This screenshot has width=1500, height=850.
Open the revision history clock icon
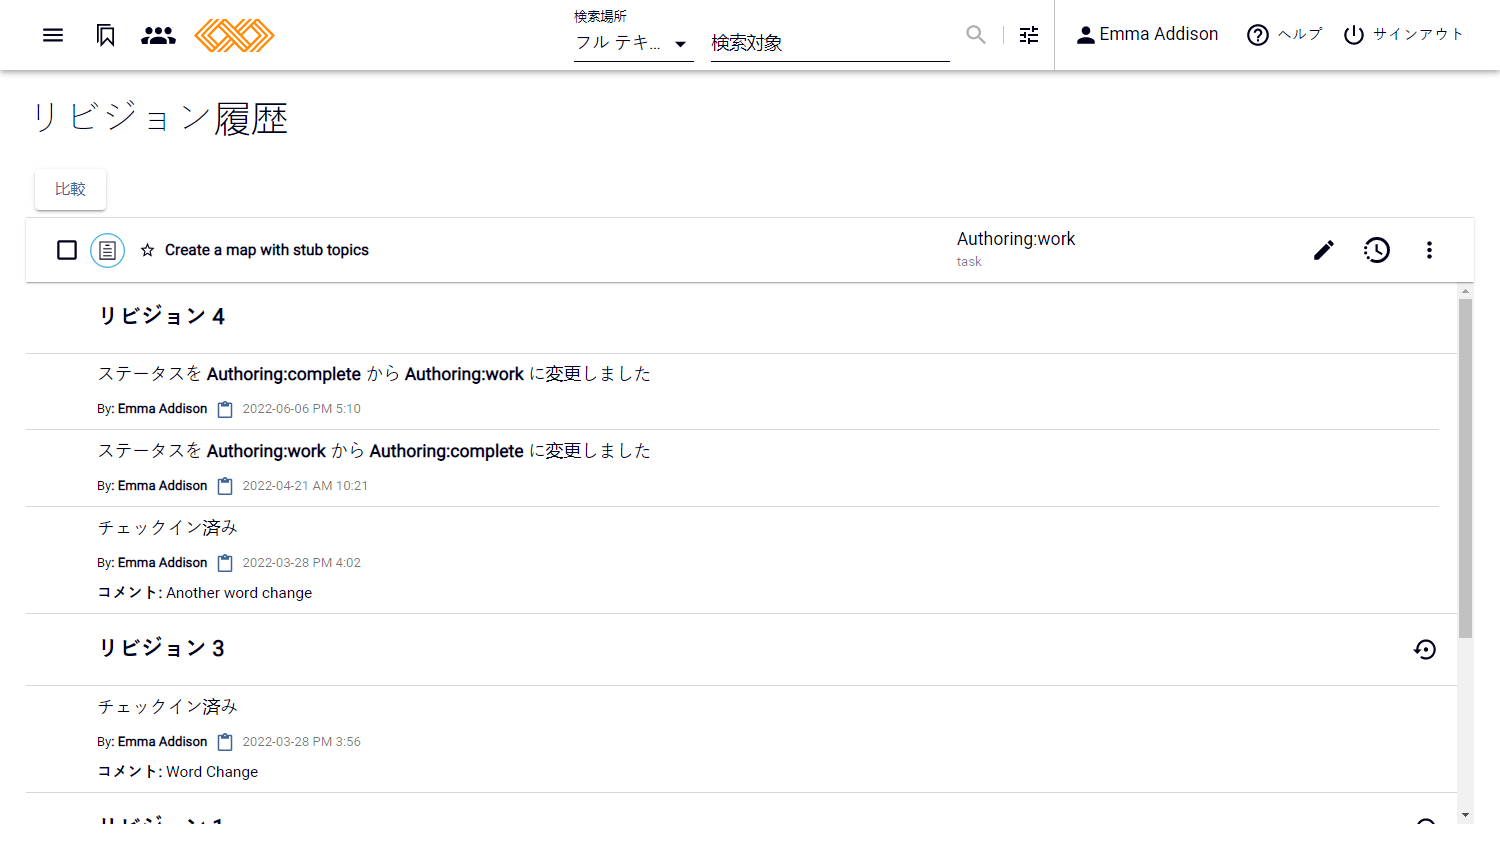click(x=1377, y=250)
